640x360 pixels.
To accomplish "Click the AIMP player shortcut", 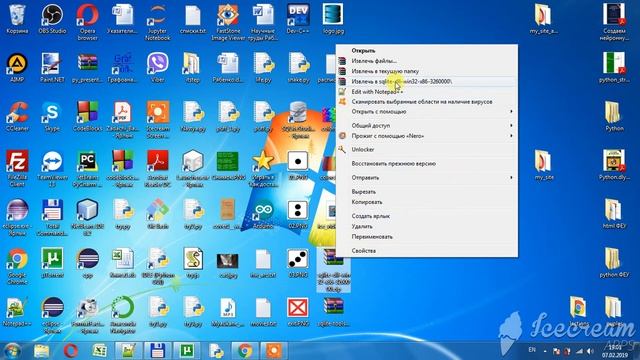I will tap(17, 68).
